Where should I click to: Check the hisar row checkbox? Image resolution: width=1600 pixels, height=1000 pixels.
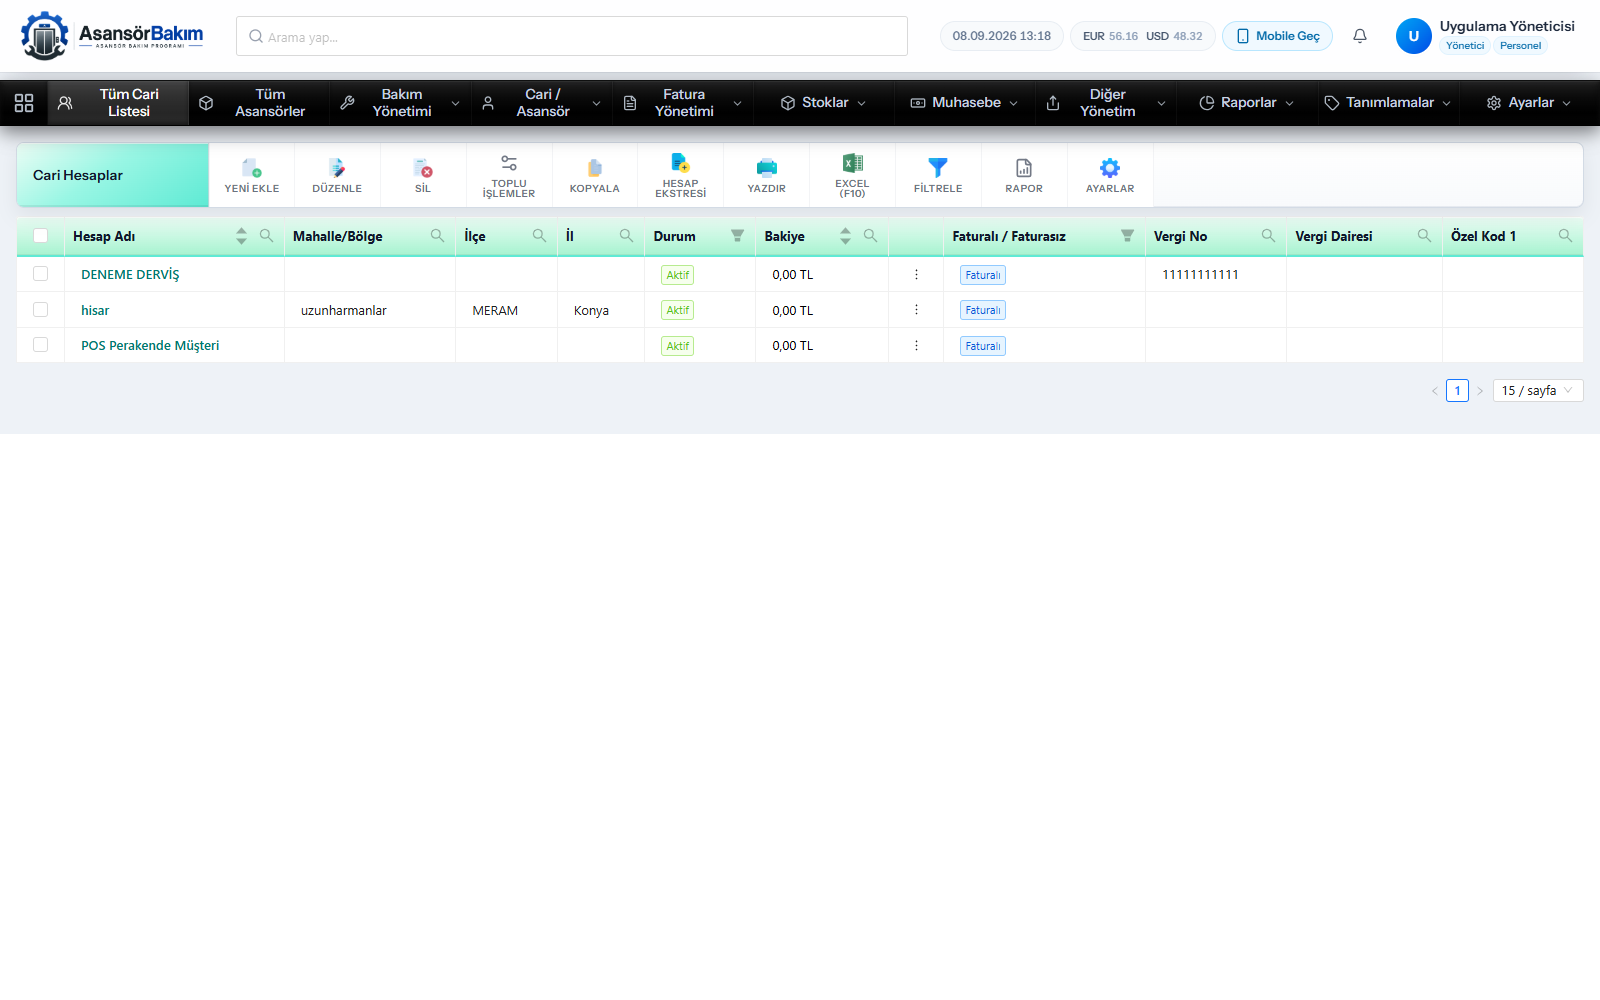click(x=41, y=310)
